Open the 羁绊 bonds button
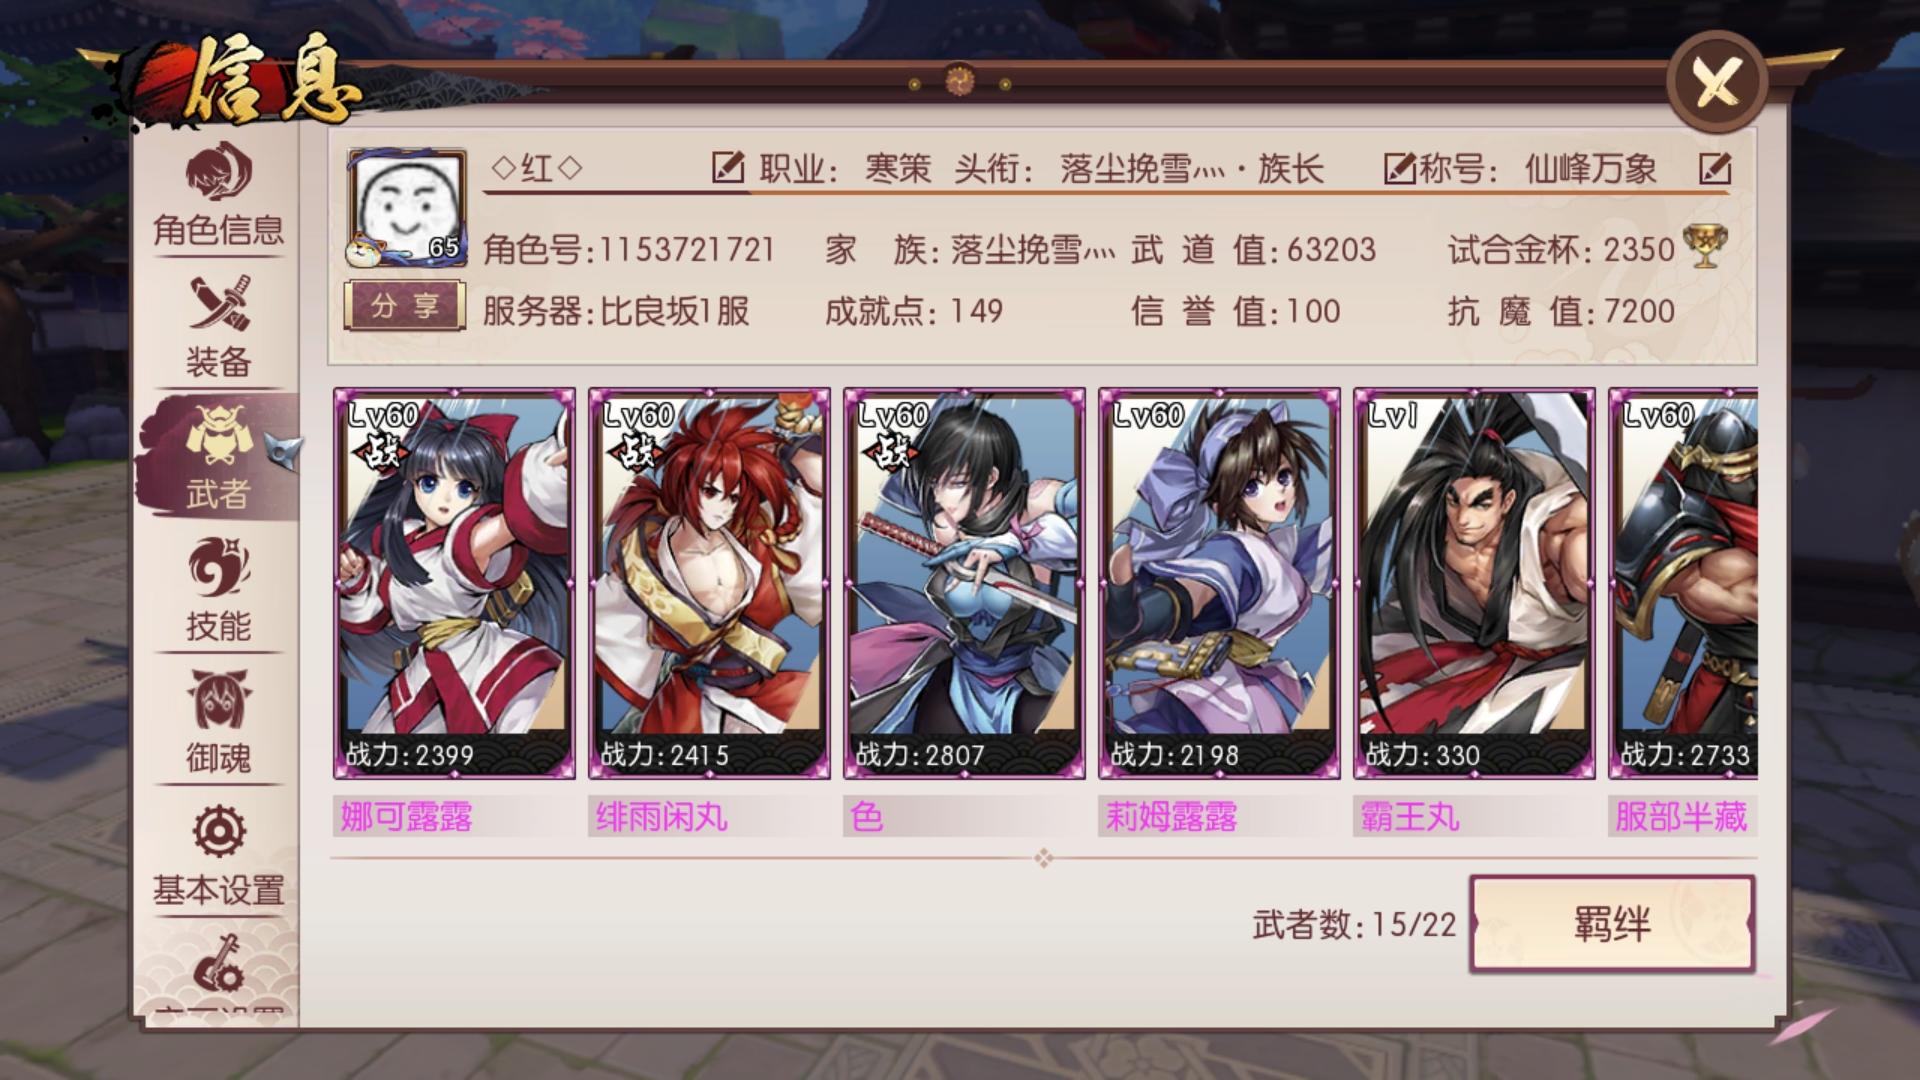Screen dimensions: 1920x1080 (1612, 924)
